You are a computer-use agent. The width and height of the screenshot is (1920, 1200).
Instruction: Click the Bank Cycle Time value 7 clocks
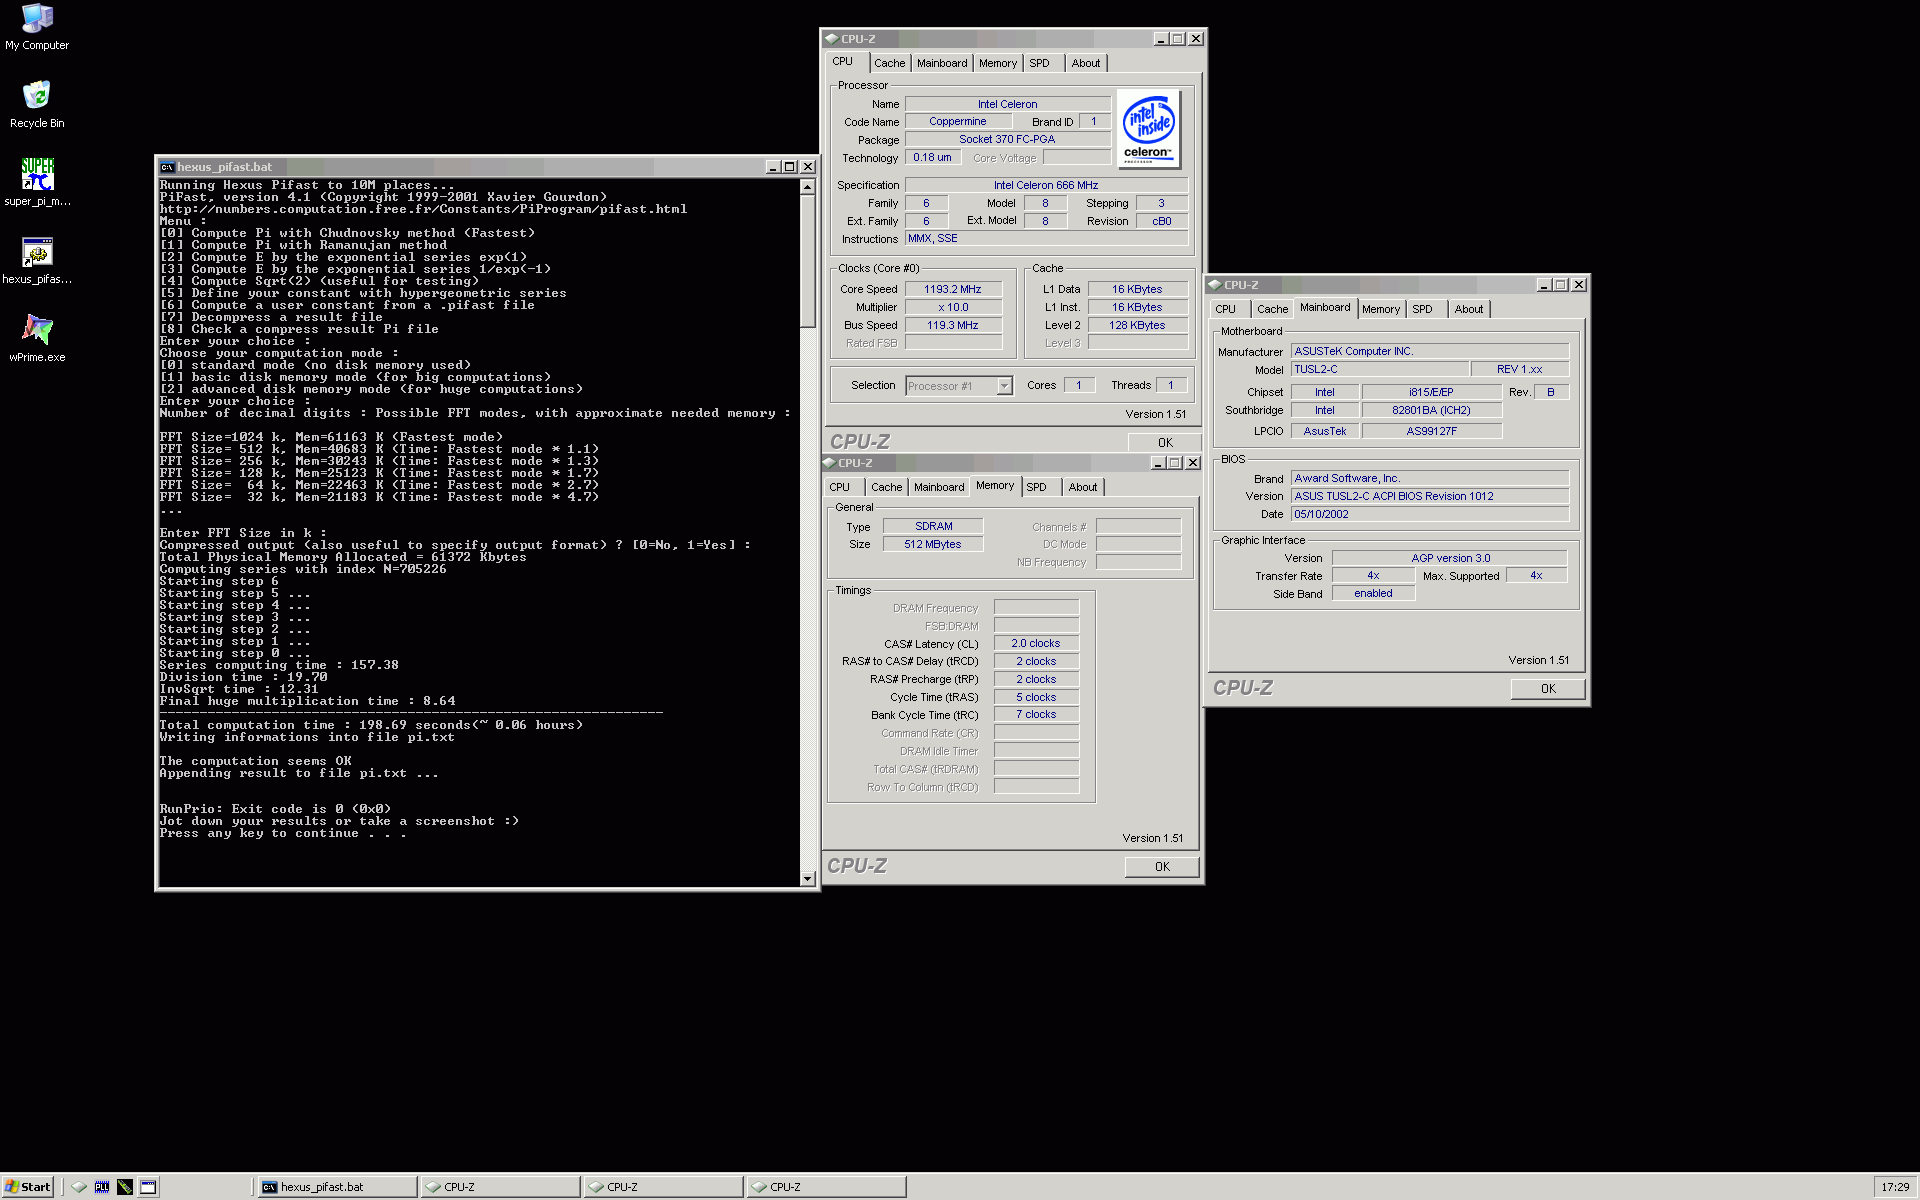[1036, 715]
